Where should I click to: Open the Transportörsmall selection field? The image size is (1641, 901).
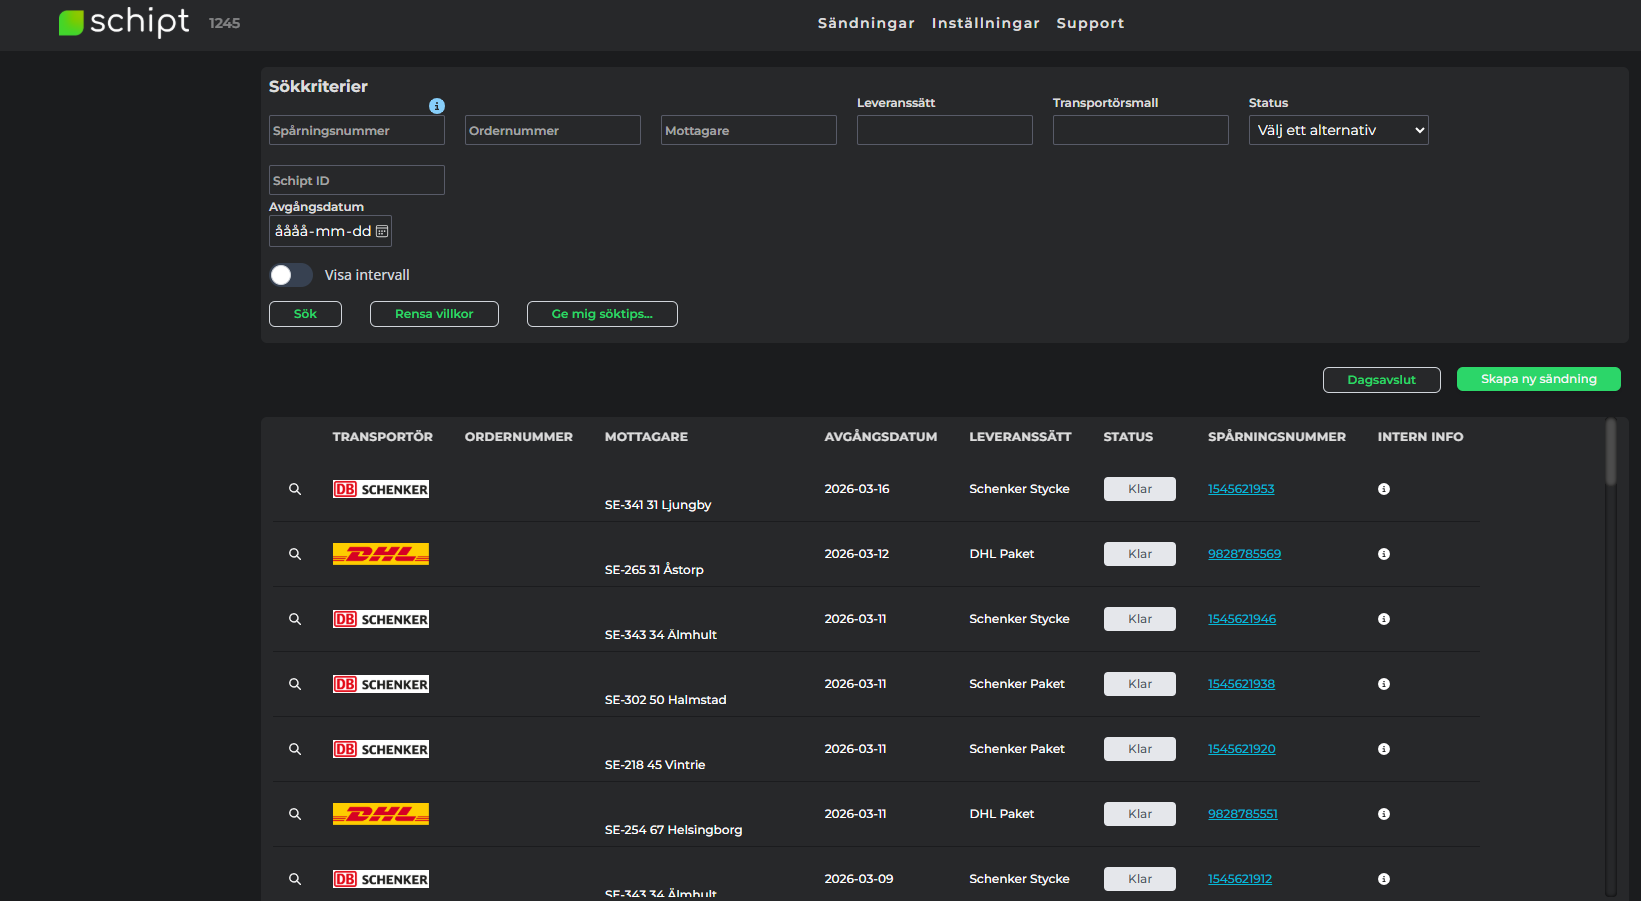[1140, 130]
